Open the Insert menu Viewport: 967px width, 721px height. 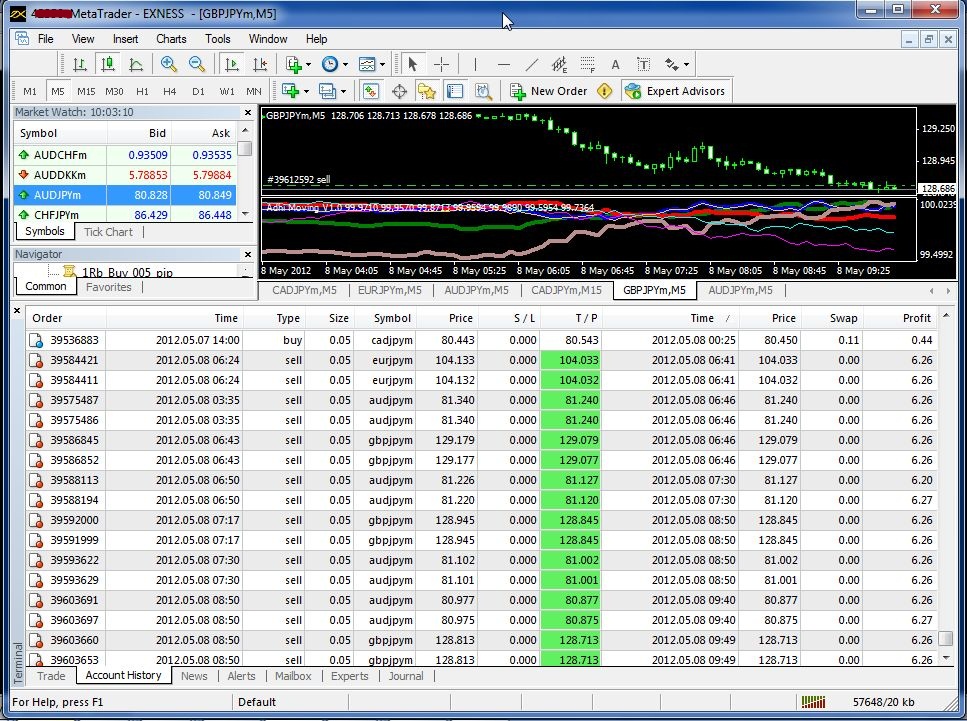point(125,39)
